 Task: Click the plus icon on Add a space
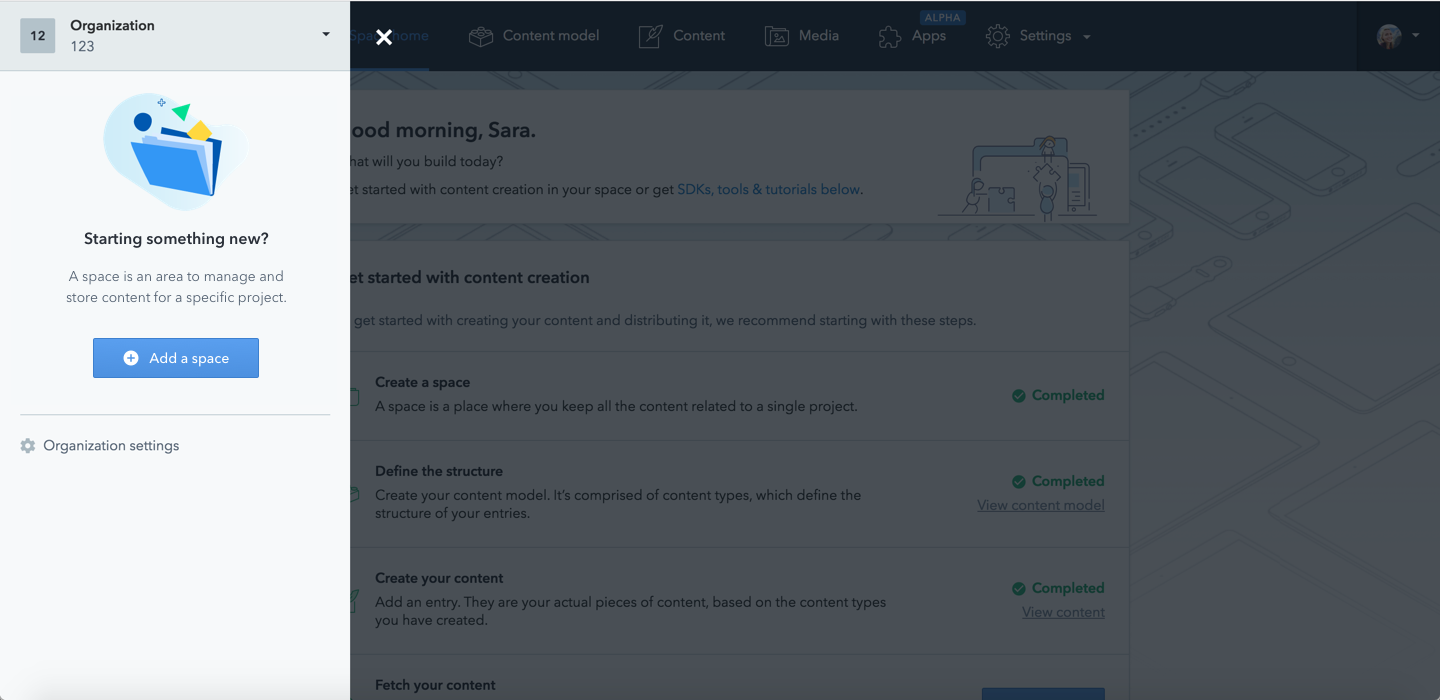[x=131, y=358]
